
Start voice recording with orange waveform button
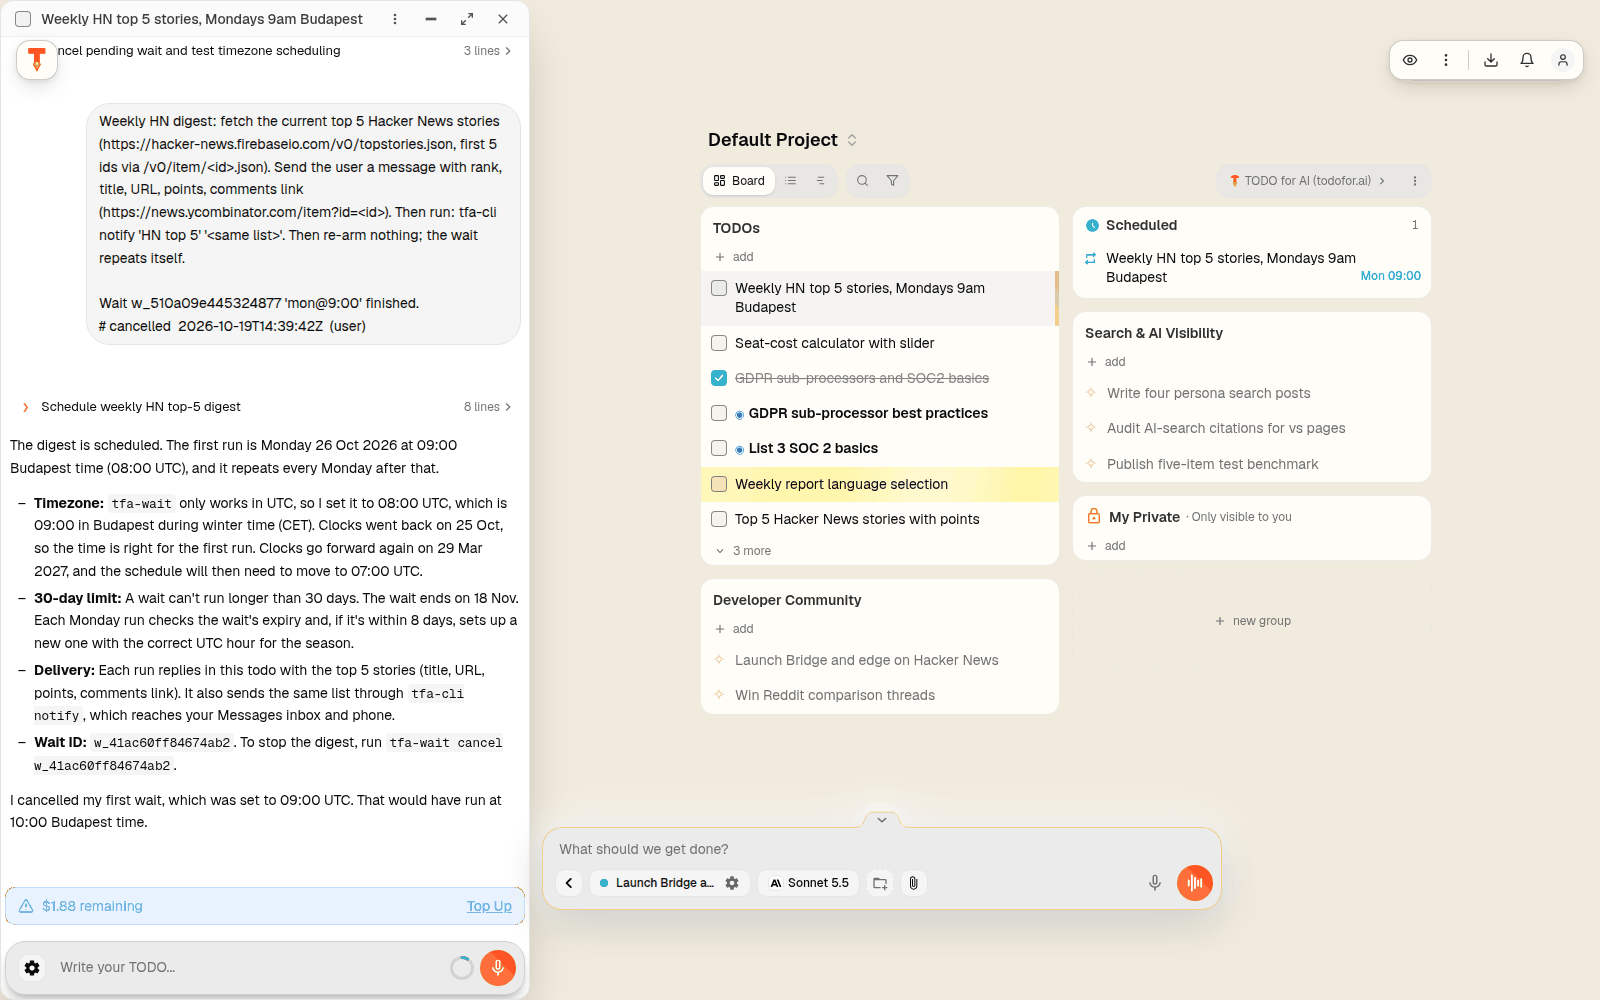tap(1195, 883)
